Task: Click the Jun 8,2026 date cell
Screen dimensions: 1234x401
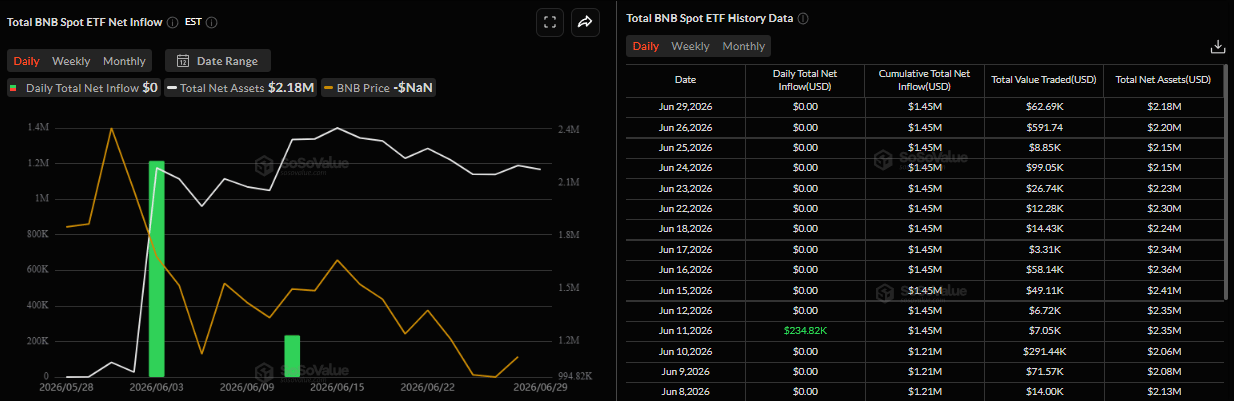Action: tap(685, 392)
